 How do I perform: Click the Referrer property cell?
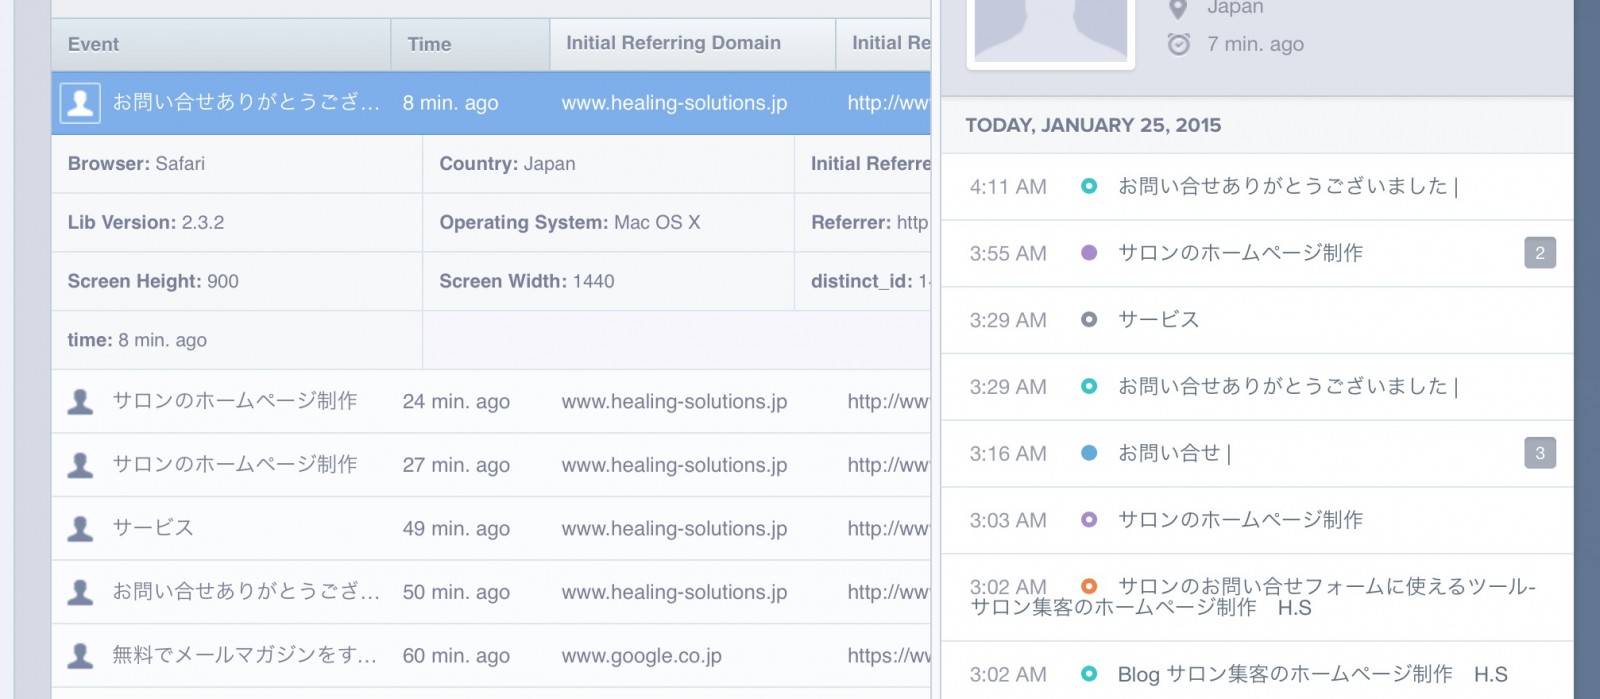(x=863, y=222)
